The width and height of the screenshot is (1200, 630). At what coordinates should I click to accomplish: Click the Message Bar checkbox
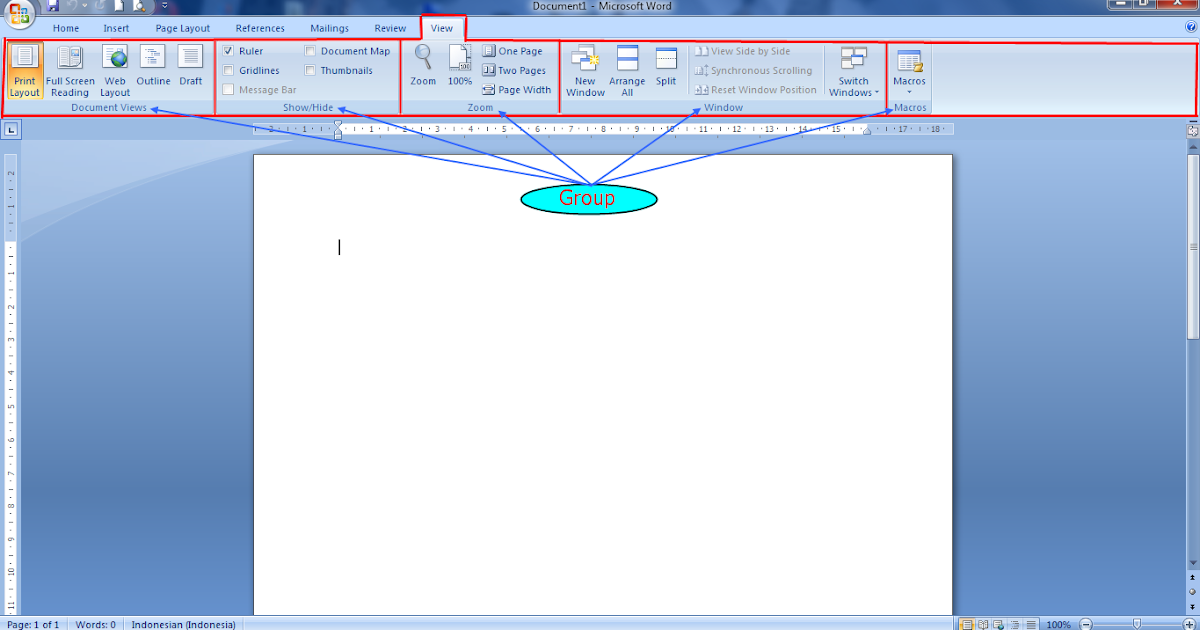pos(229,89)
